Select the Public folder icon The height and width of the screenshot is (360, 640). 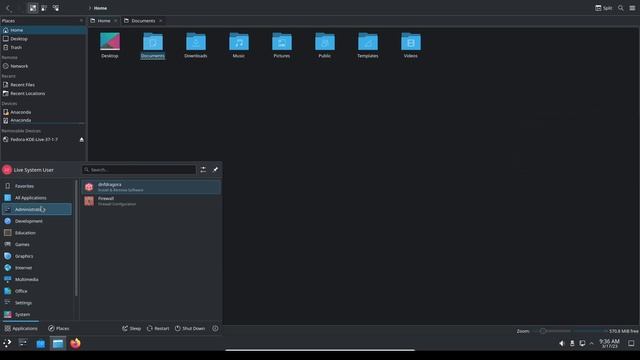(x=324, y=45)
